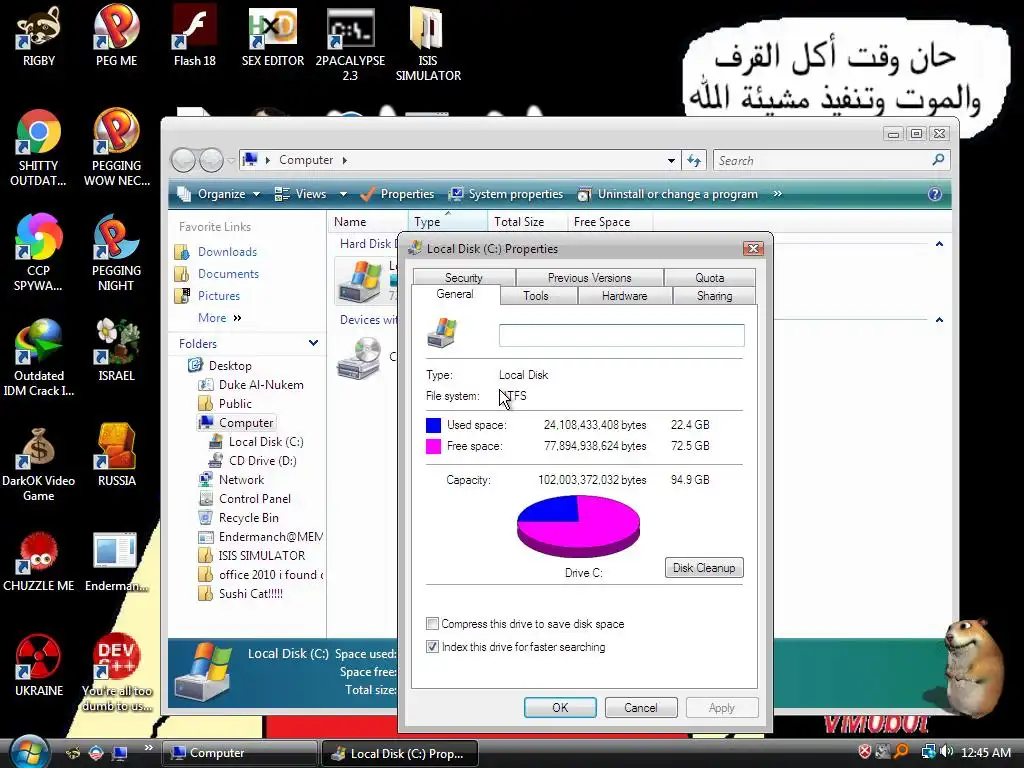Switch to the Previous Versions tab

pyautogui.click(x=590, y=278)
